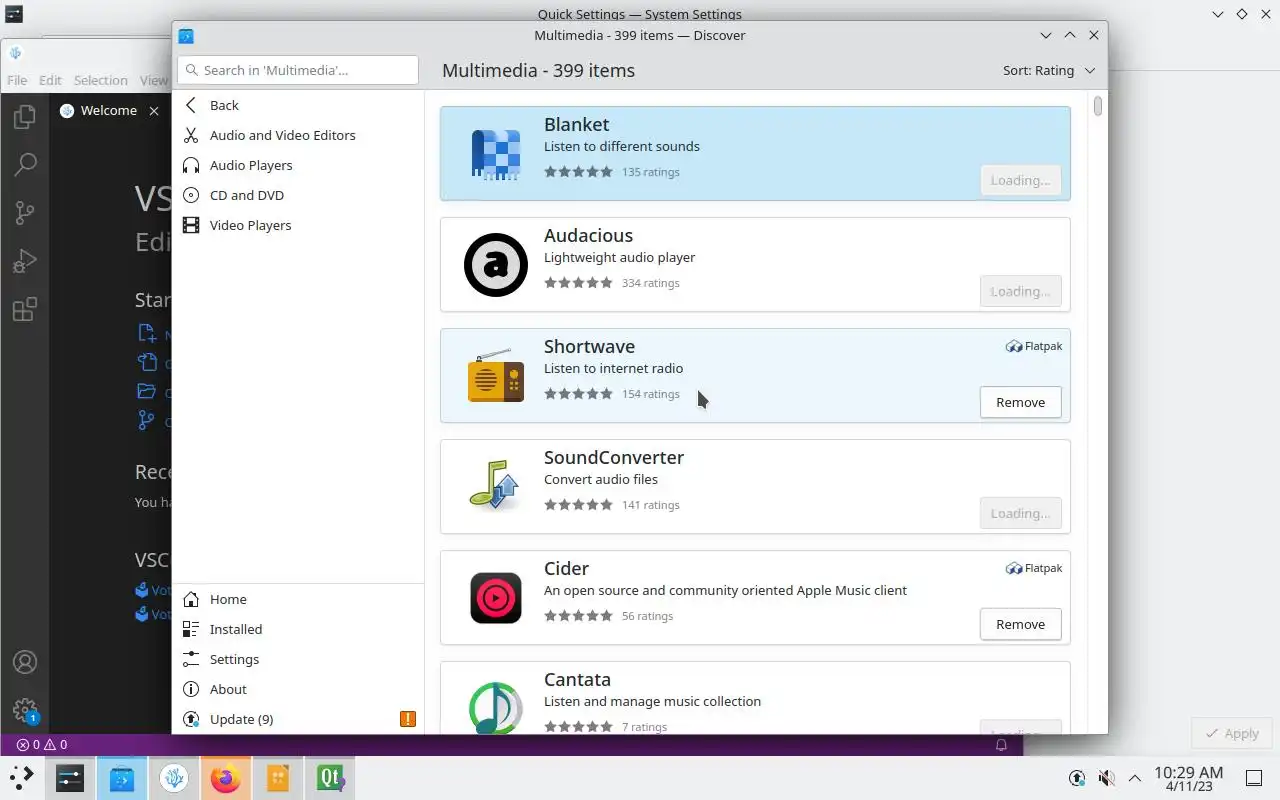The width and height of the screenshot is (1280, 800).
Task: Open VS Code File menu
Action: (17, 80)
